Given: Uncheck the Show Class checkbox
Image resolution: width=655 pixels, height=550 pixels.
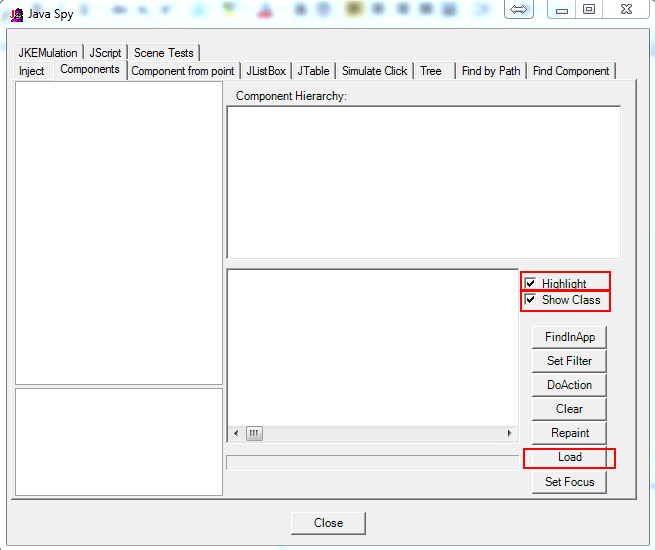Looking at the screenshot, I should (x=531, y=300).
